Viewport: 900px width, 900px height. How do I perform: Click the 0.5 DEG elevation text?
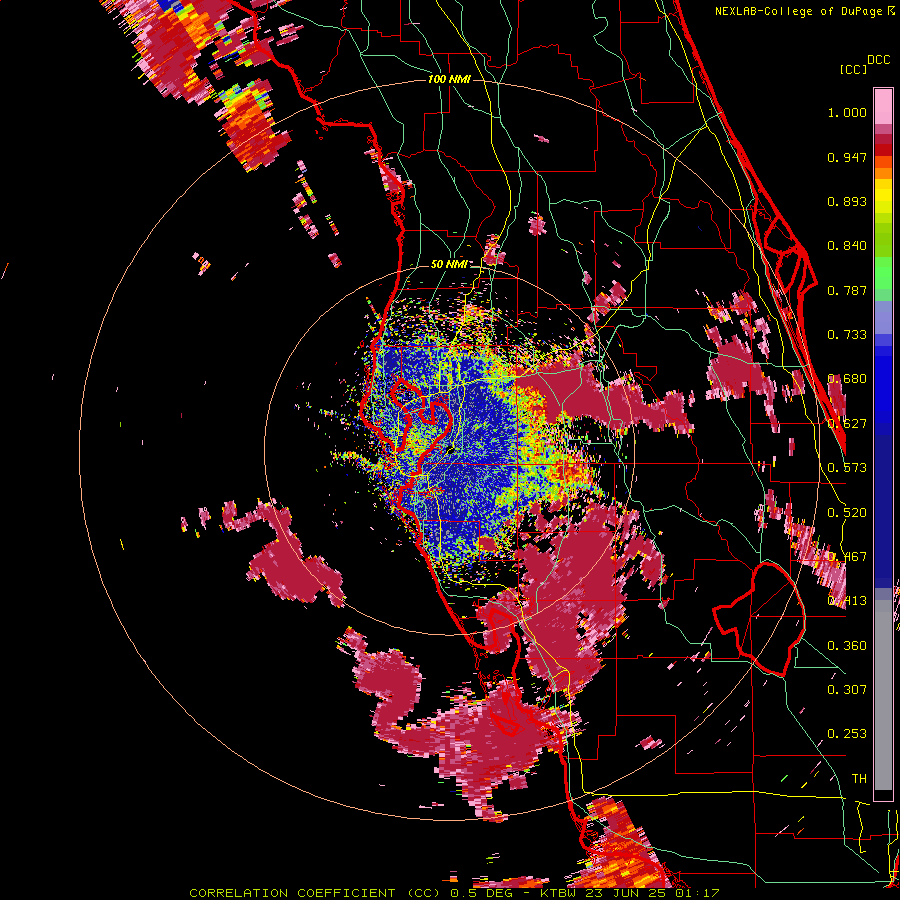483,893
